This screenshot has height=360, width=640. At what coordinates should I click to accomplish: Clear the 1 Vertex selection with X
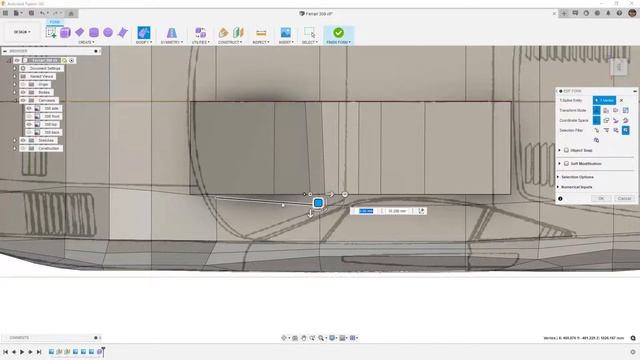point(621,100)
